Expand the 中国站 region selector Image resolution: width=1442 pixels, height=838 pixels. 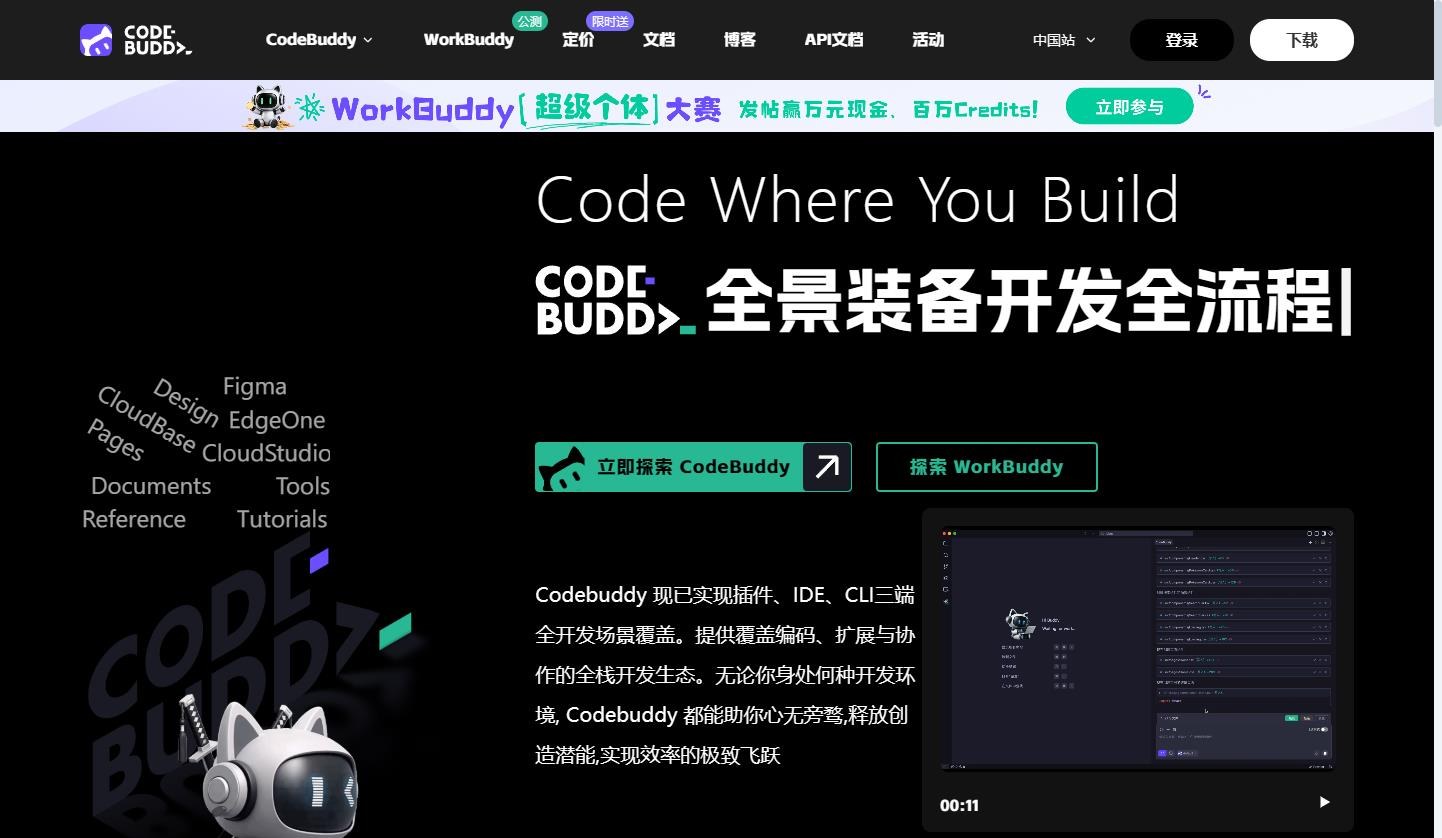1064,40
